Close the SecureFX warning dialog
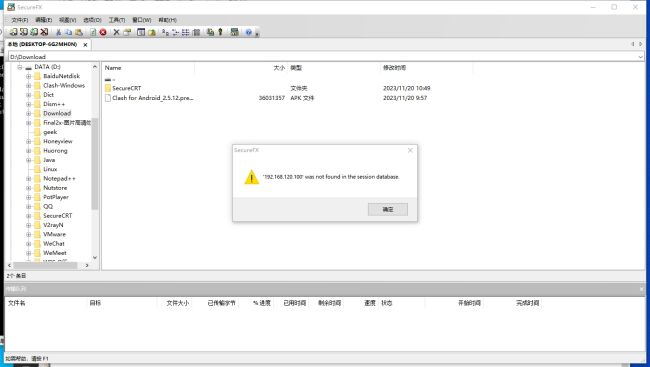This screenshot has height=367, width=650. pos(410,150)
